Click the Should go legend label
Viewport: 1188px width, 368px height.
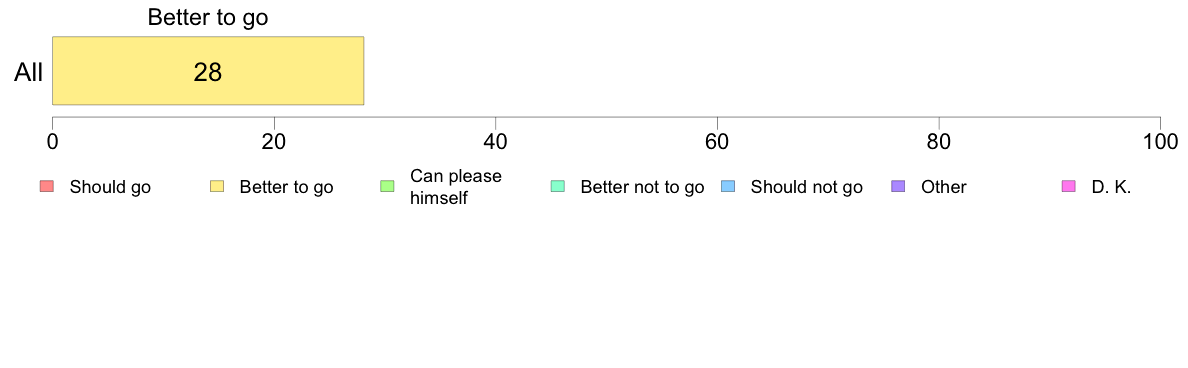(x=111, y=188)
